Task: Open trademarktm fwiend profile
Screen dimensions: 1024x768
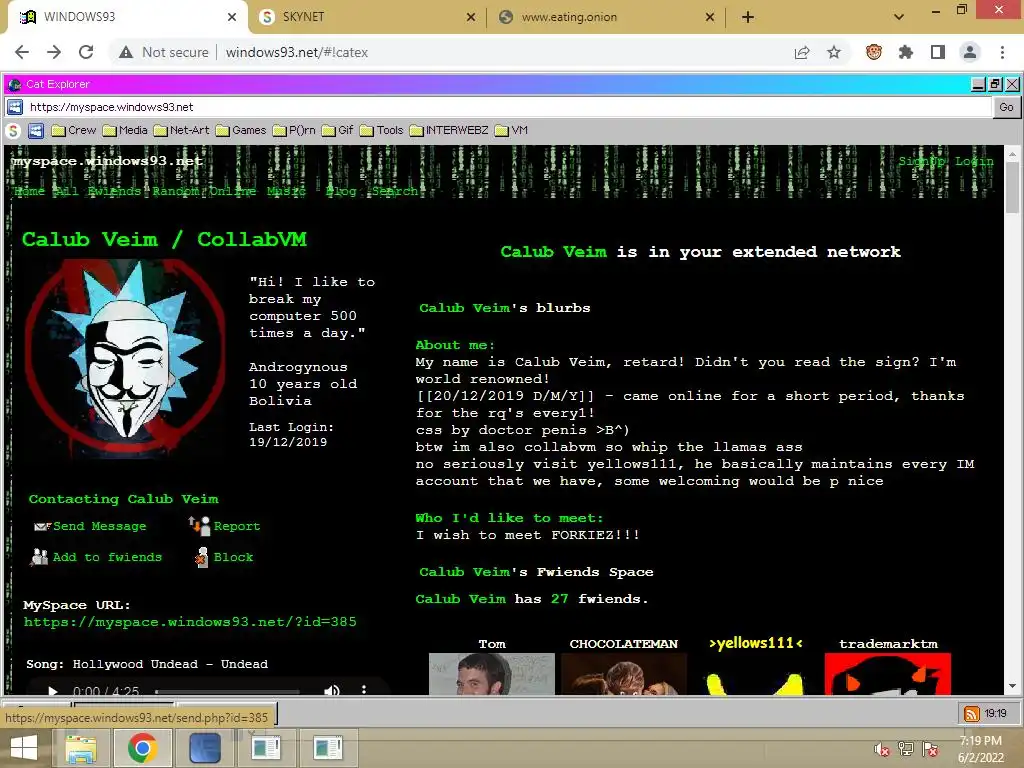Action: pos(888,674)
